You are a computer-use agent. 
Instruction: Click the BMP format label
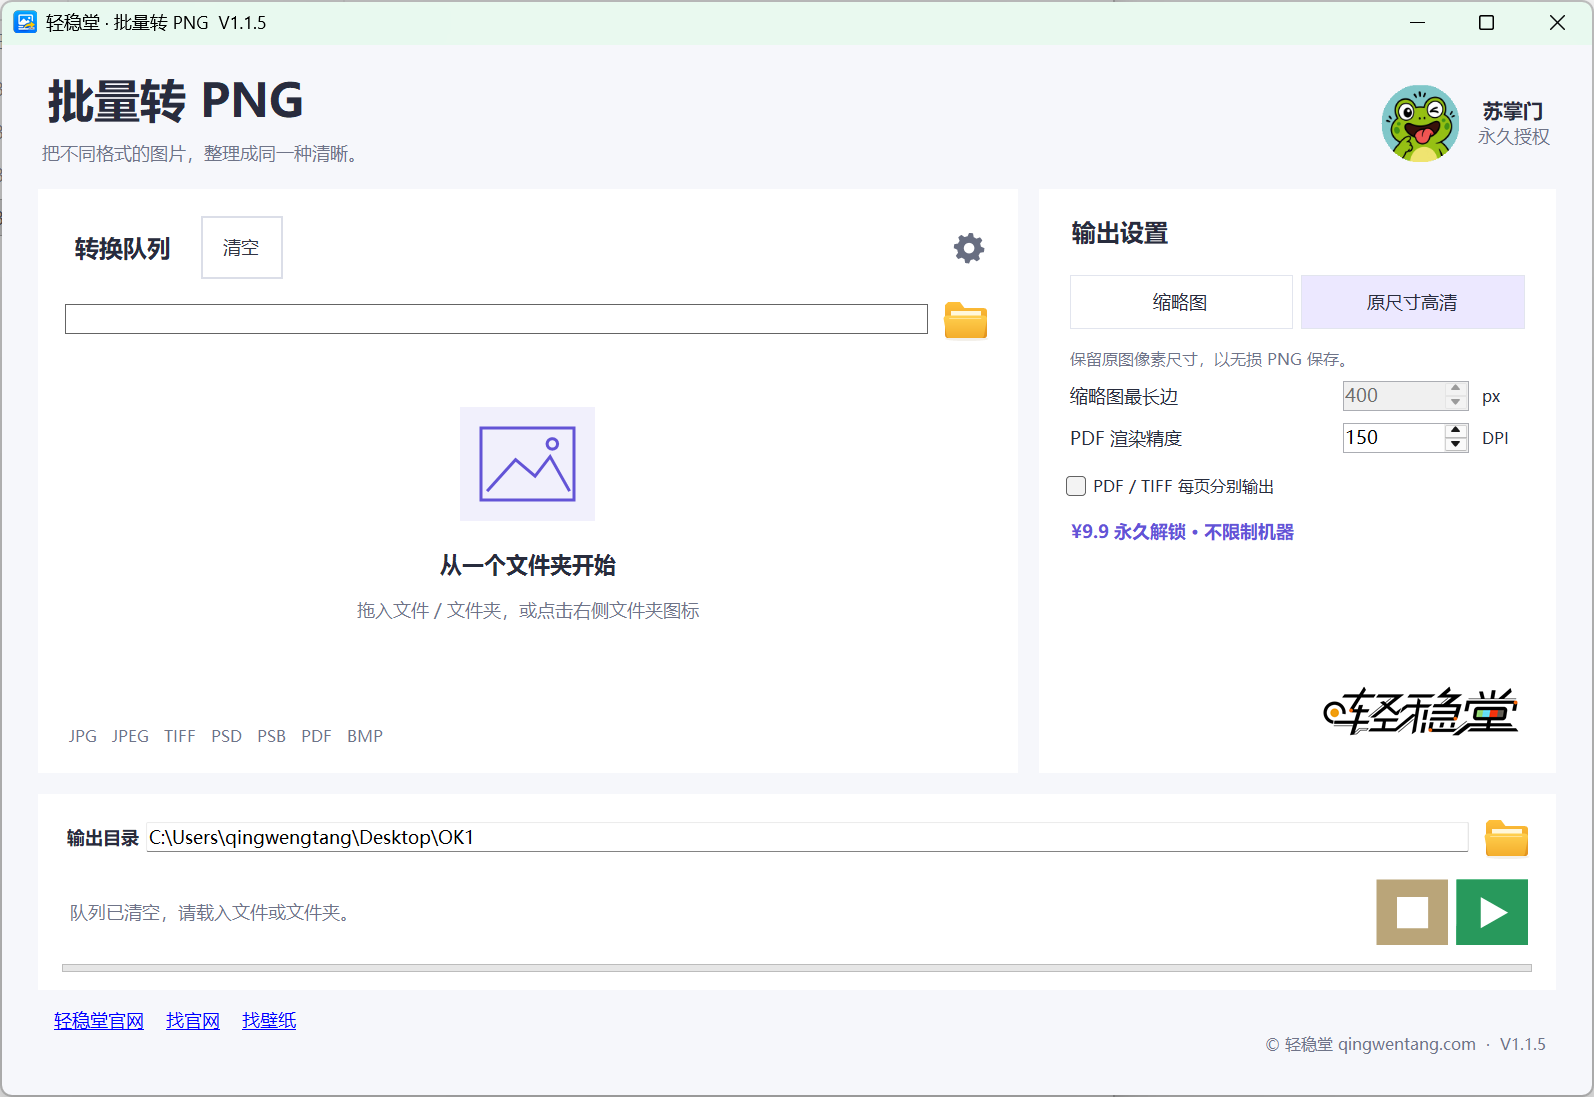tap(365, 736)
